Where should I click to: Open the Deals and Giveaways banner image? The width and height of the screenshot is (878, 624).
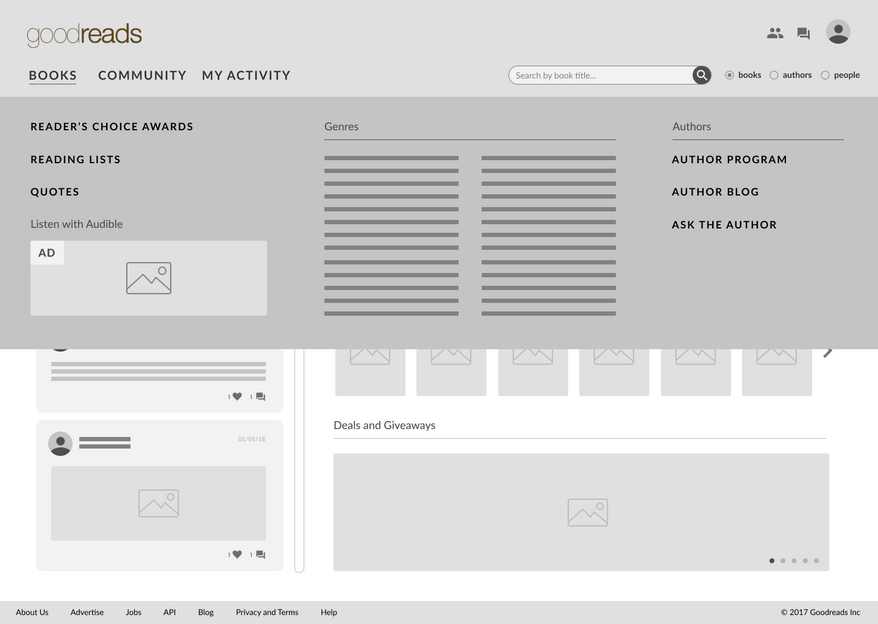(x=581, y=512)
